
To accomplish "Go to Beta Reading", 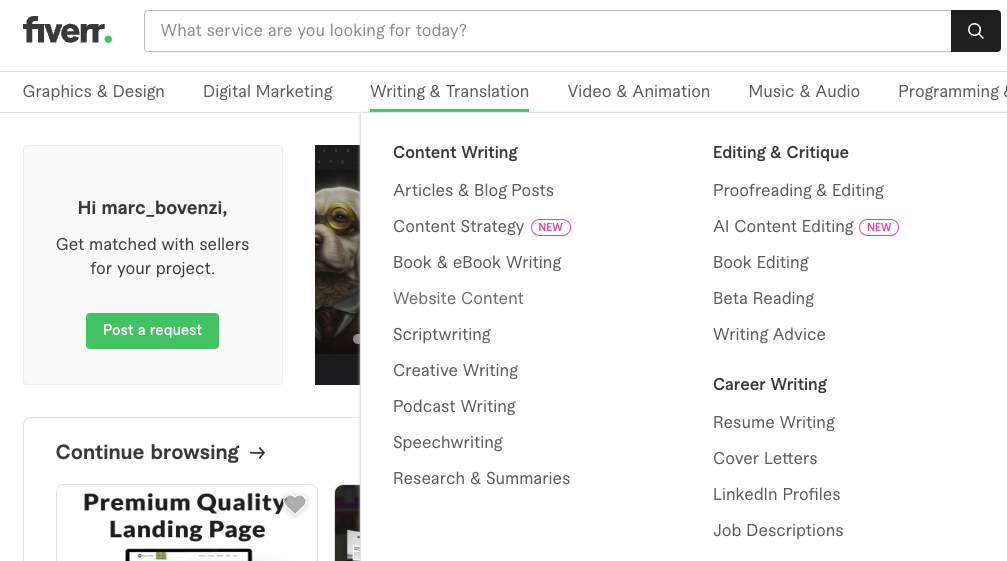I will (764, 298).
